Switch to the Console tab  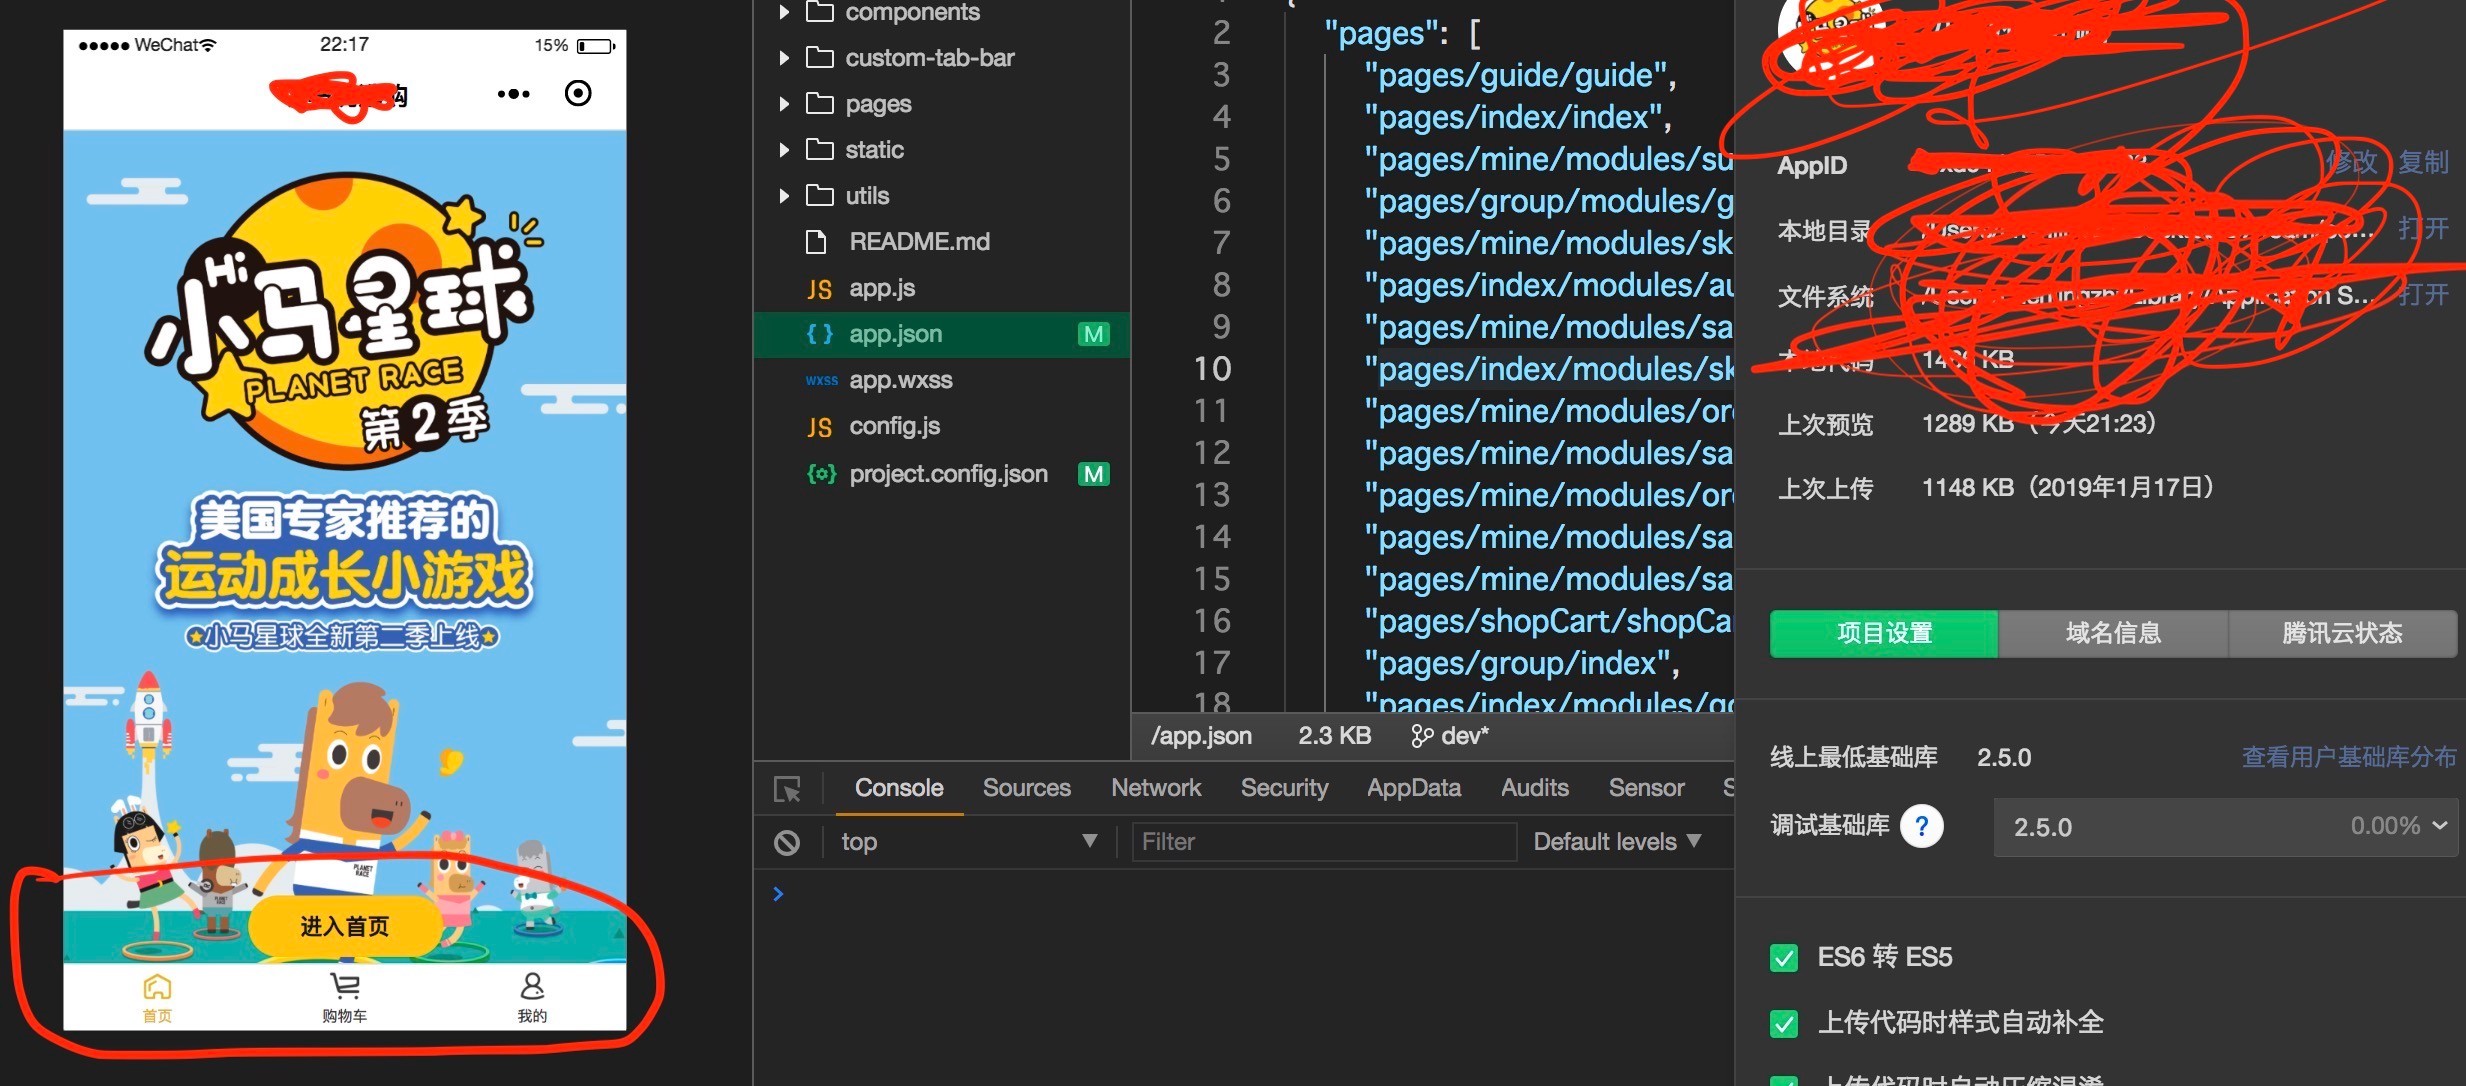point(898,788)
